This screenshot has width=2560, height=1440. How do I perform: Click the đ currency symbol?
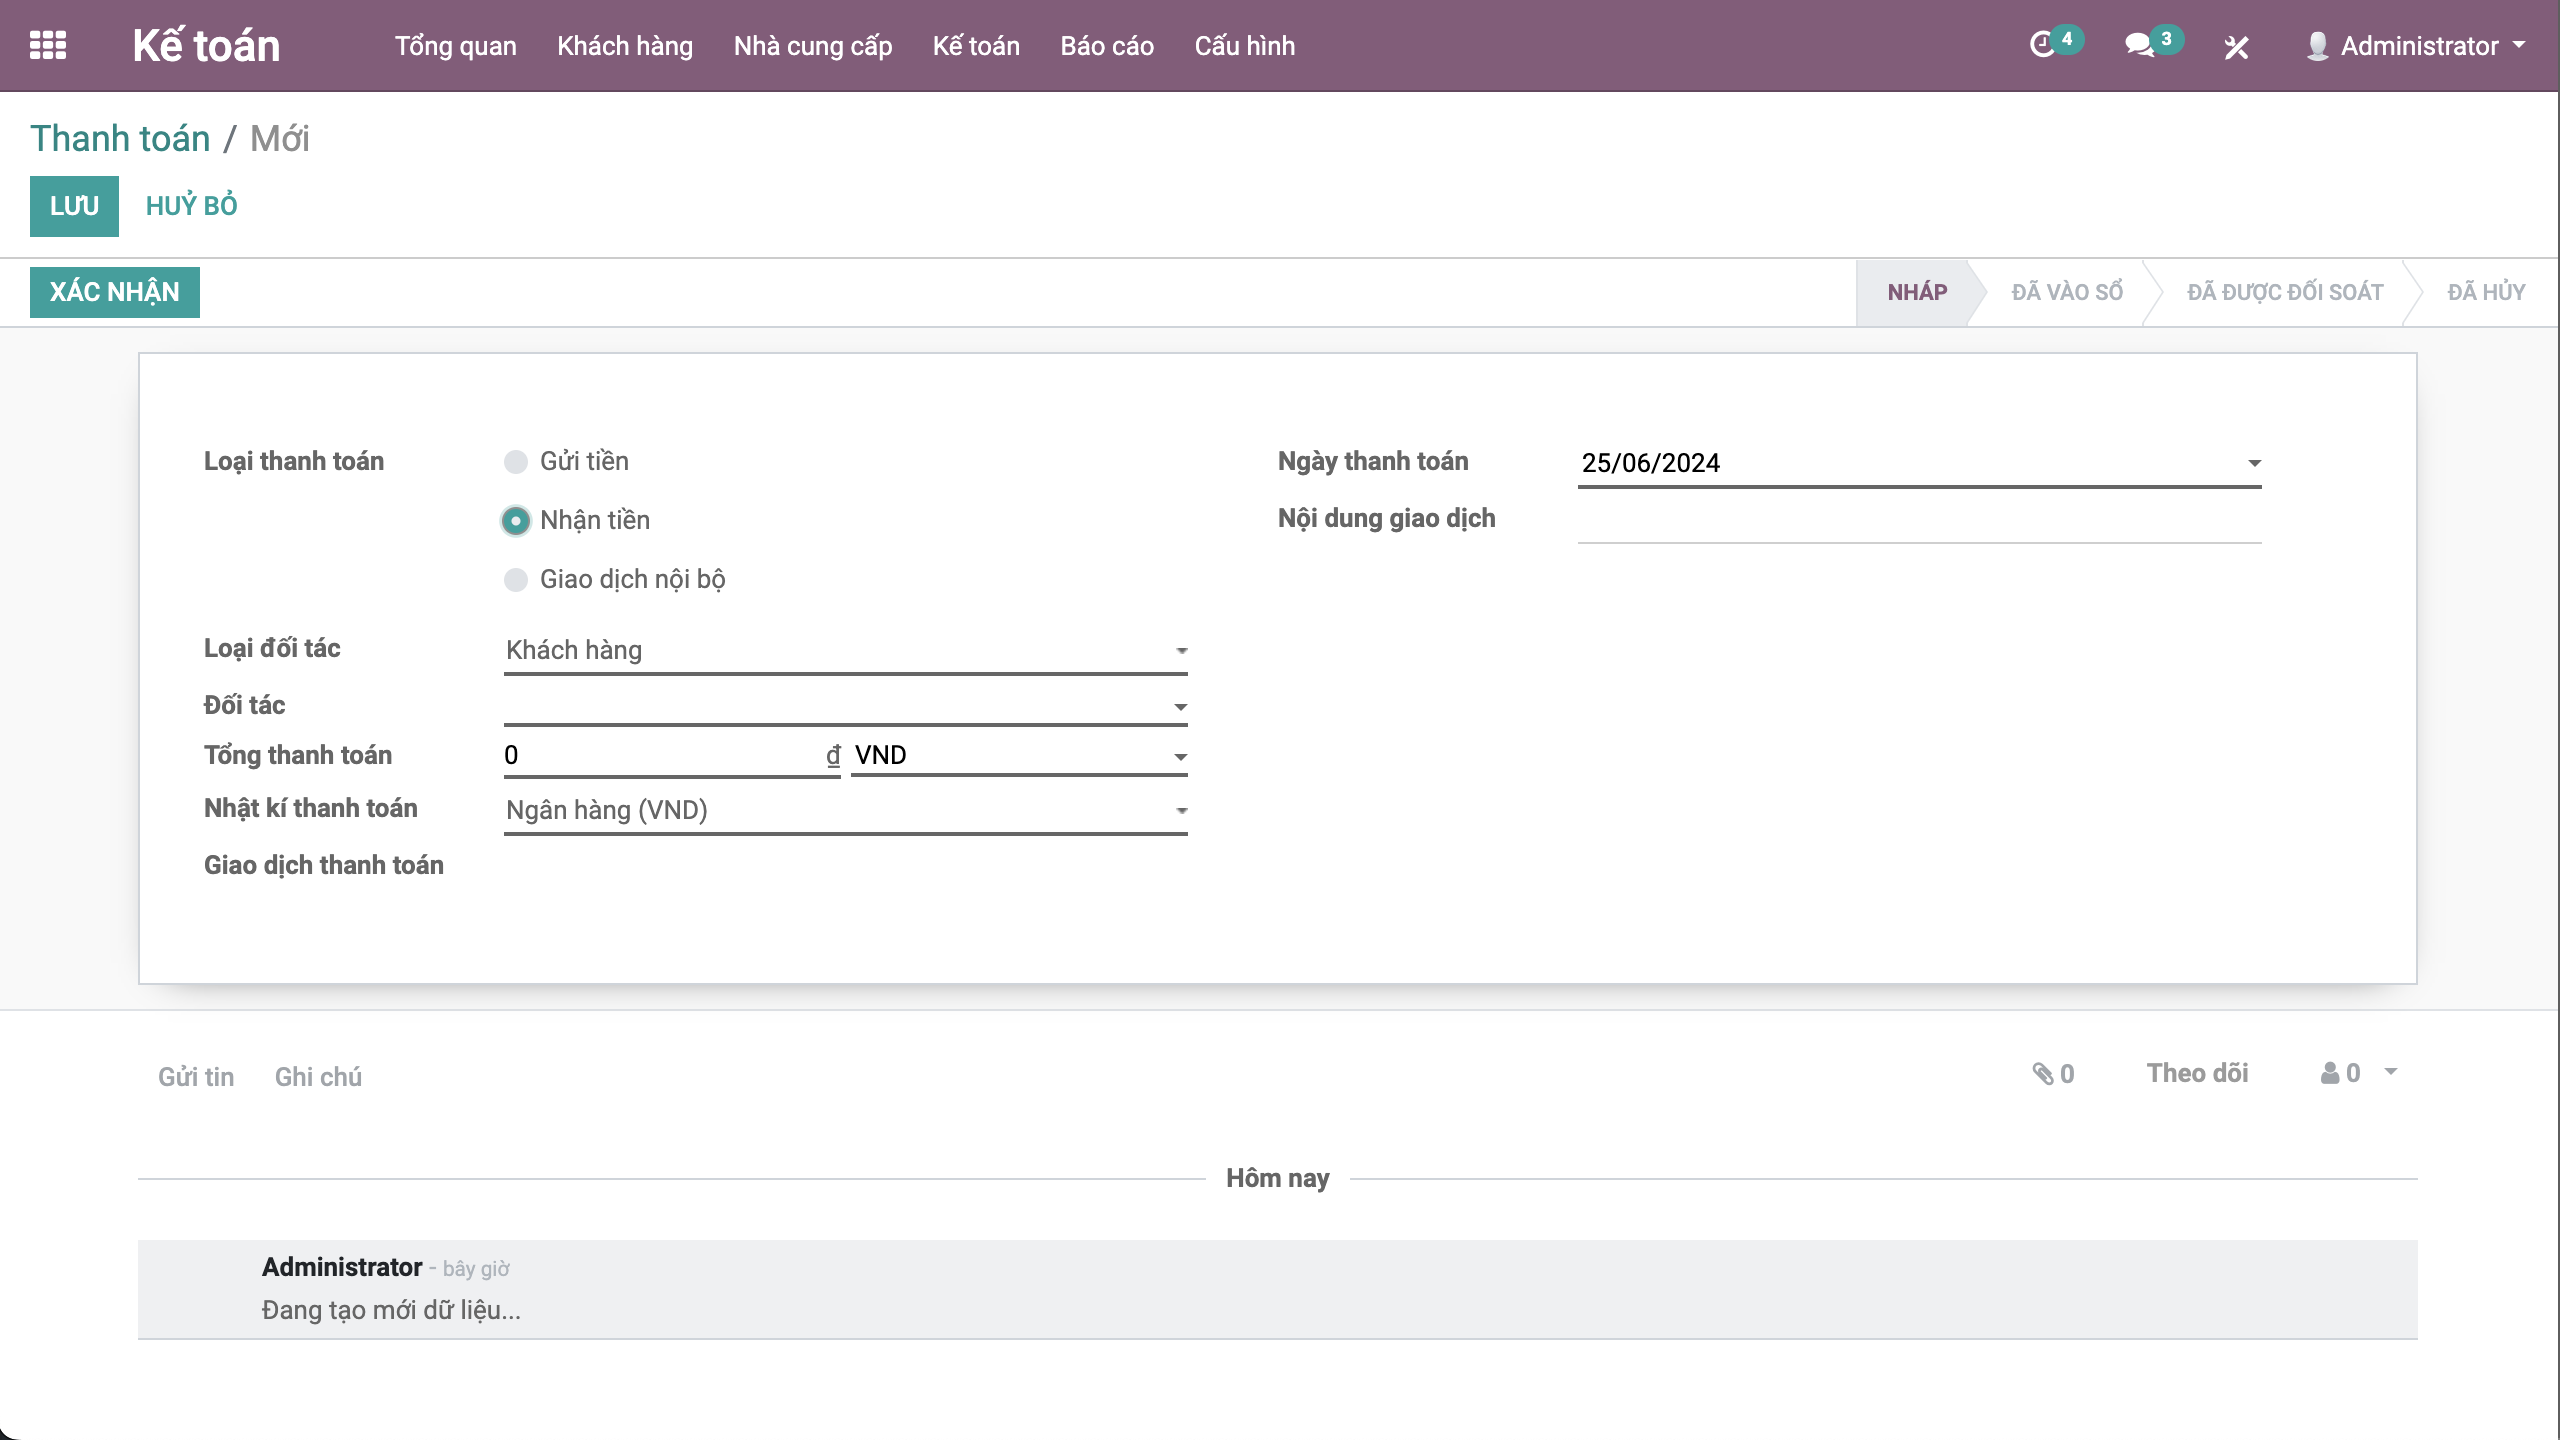tap(833, 755)
